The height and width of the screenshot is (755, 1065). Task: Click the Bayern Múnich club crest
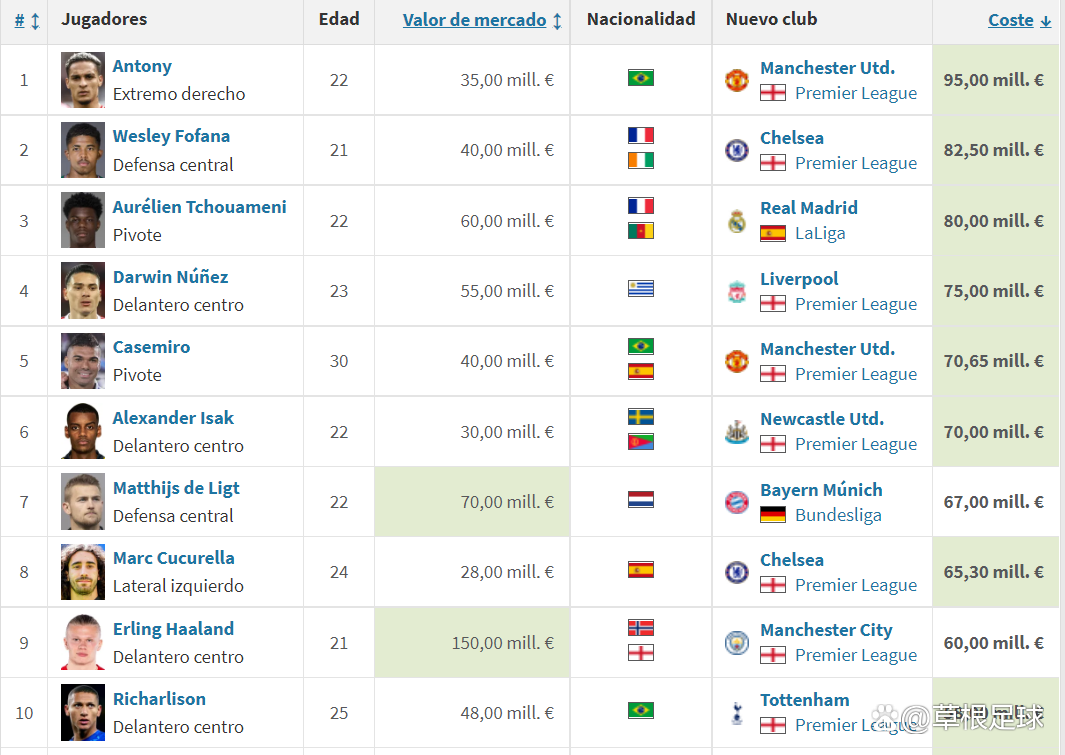pyautogui.click(x=737, y=502)
